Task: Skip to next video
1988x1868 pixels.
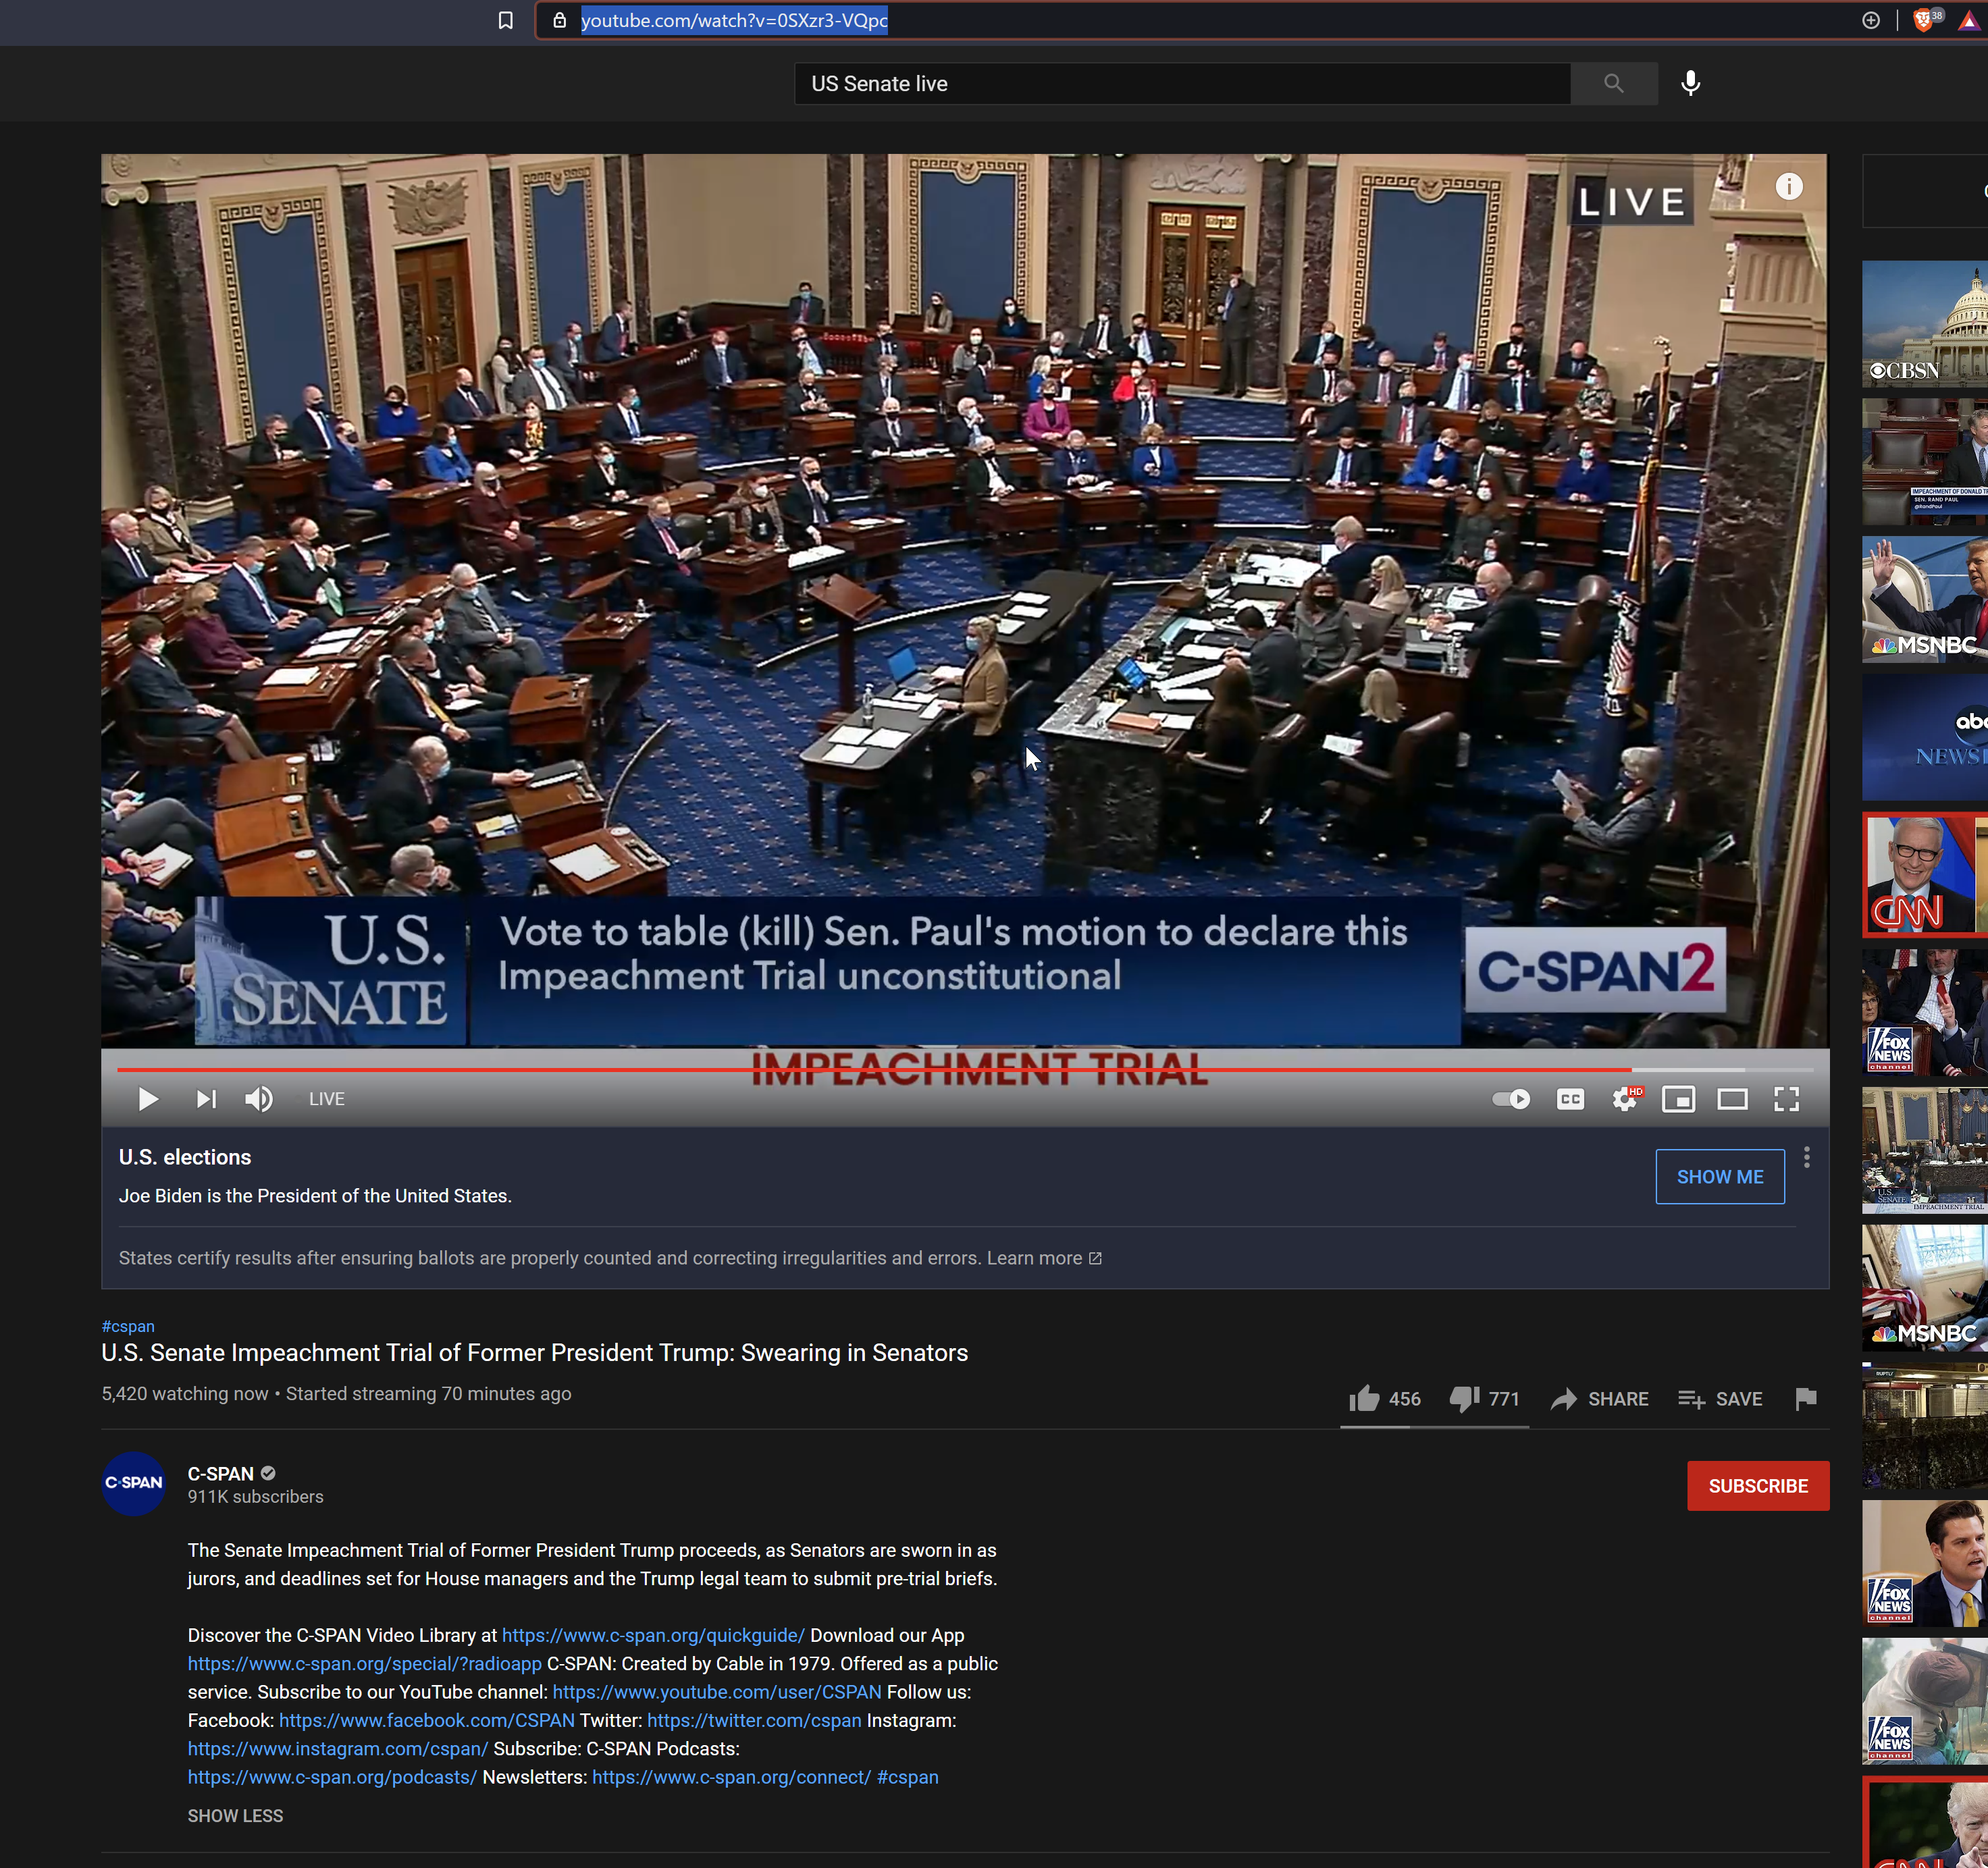Action: click(x=205, y=1099)
